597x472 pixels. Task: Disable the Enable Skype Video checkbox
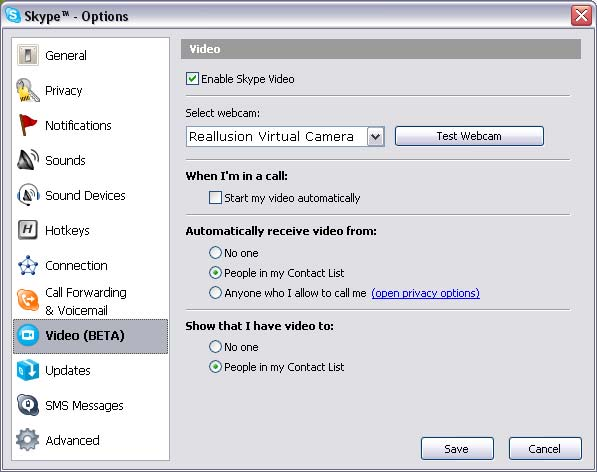[x=192, y=79]
